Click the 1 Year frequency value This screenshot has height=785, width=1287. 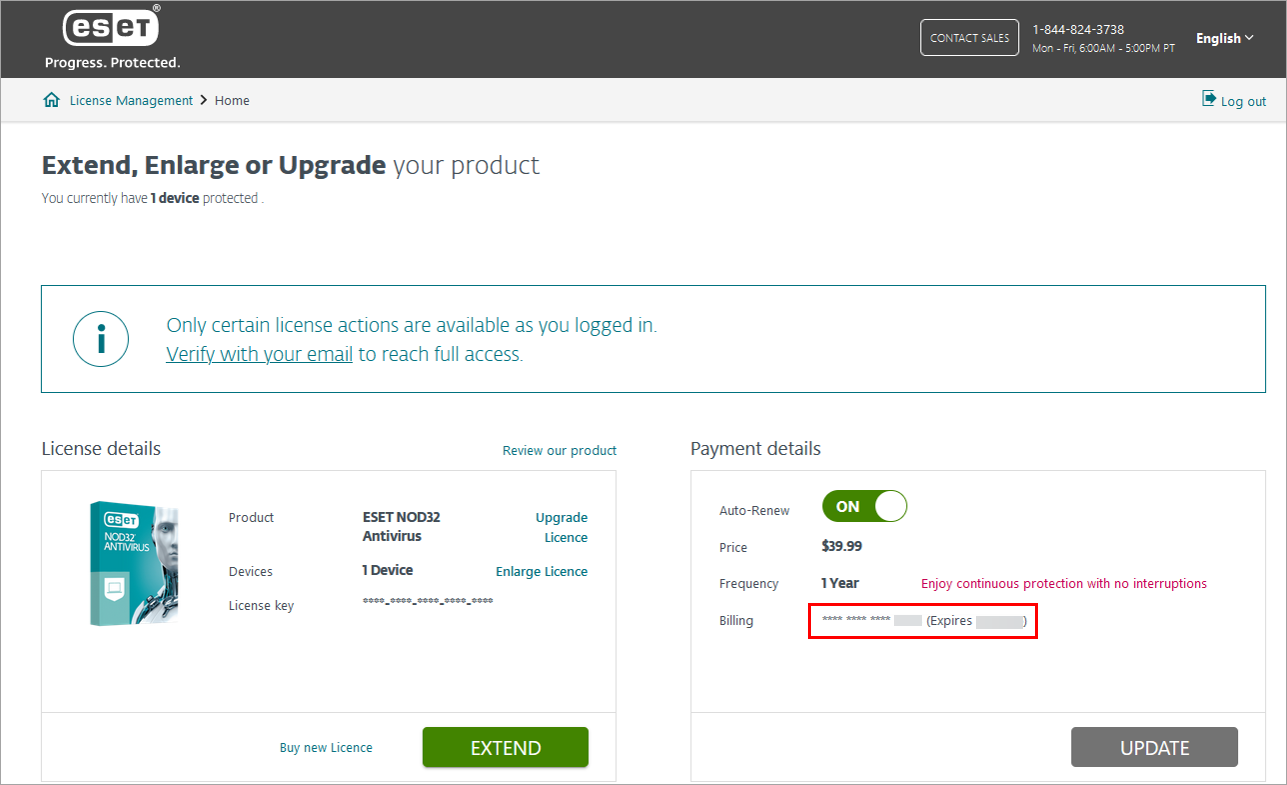(840, 583)
